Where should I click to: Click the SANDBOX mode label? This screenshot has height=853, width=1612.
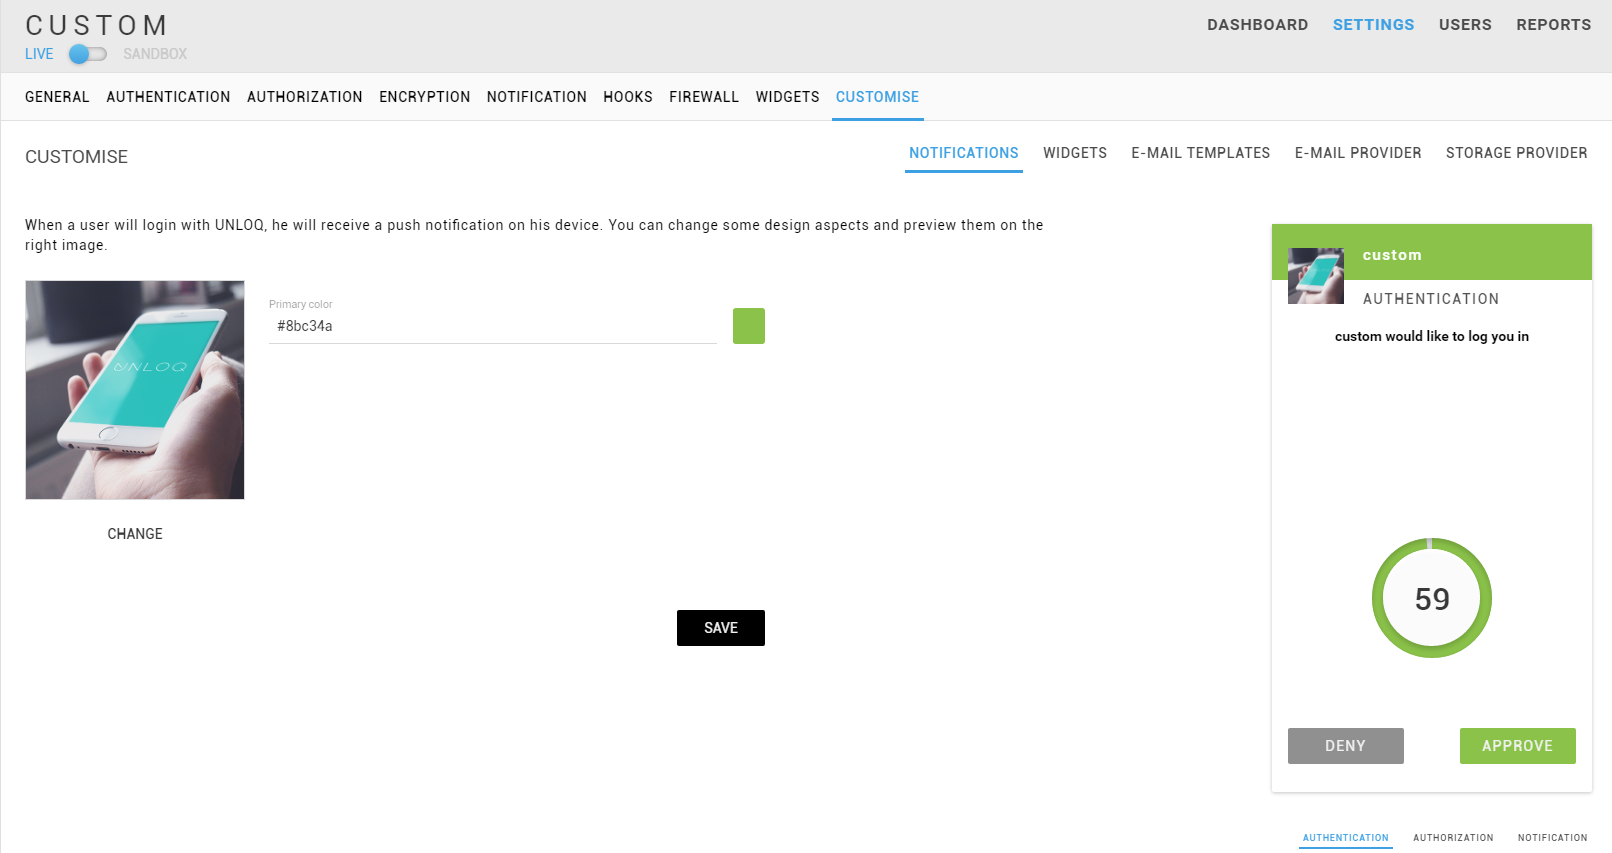click(155, 54)
